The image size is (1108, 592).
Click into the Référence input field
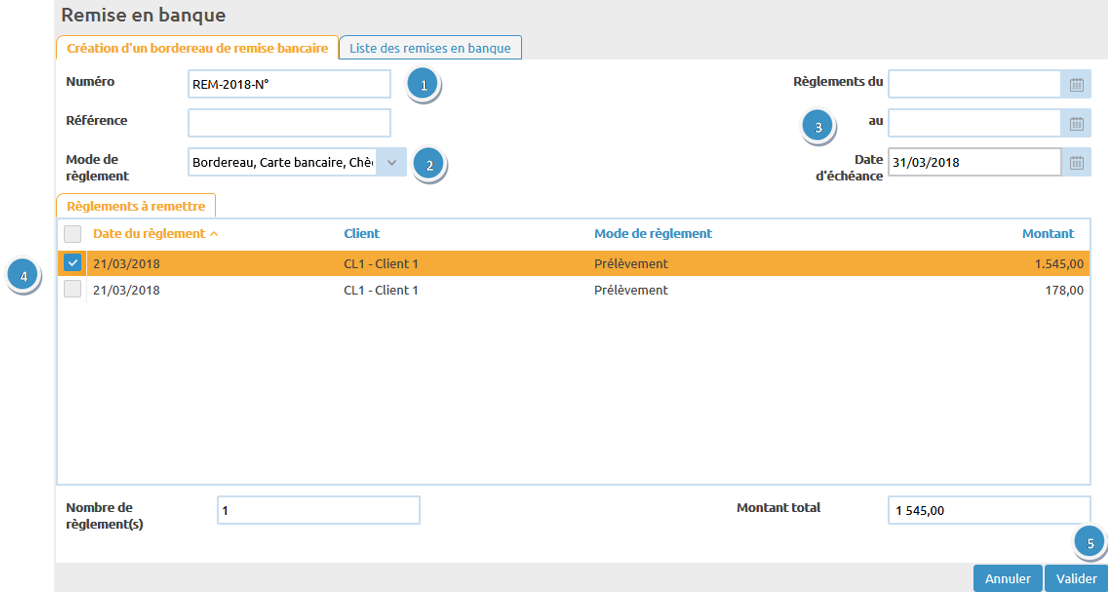point(289,123)
